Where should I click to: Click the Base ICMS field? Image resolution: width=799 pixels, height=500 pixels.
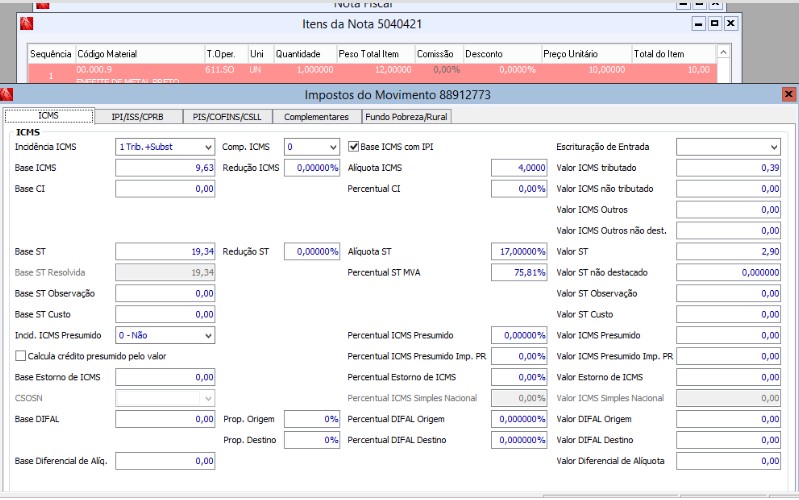click(165, 168)
